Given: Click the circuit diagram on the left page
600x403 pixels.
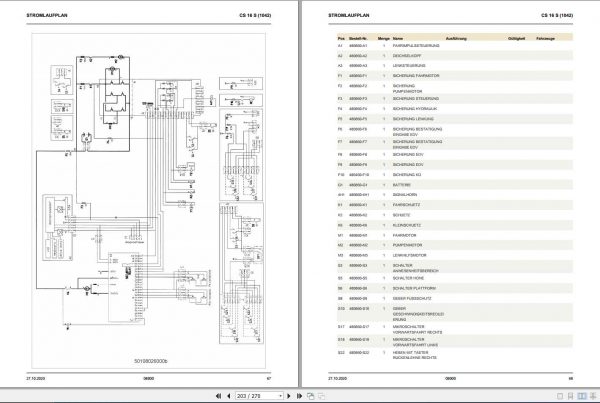Looking at the screenshot, I should tap(148, 201).
